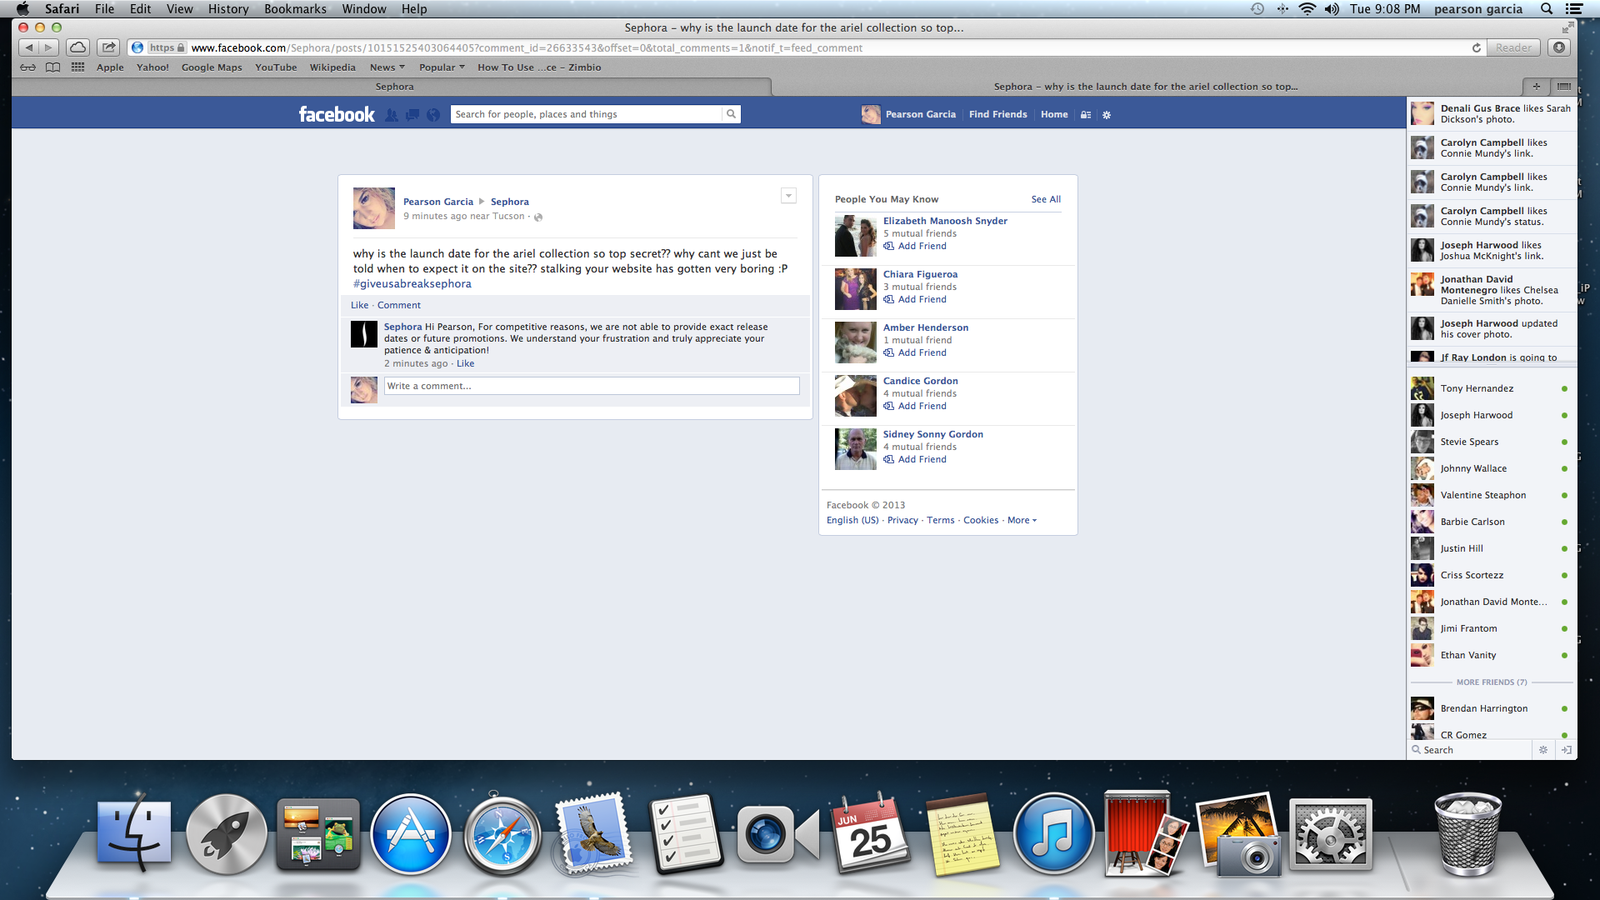
Task: Click Find Friends in top bar
Action: click(x=998, y=115)
